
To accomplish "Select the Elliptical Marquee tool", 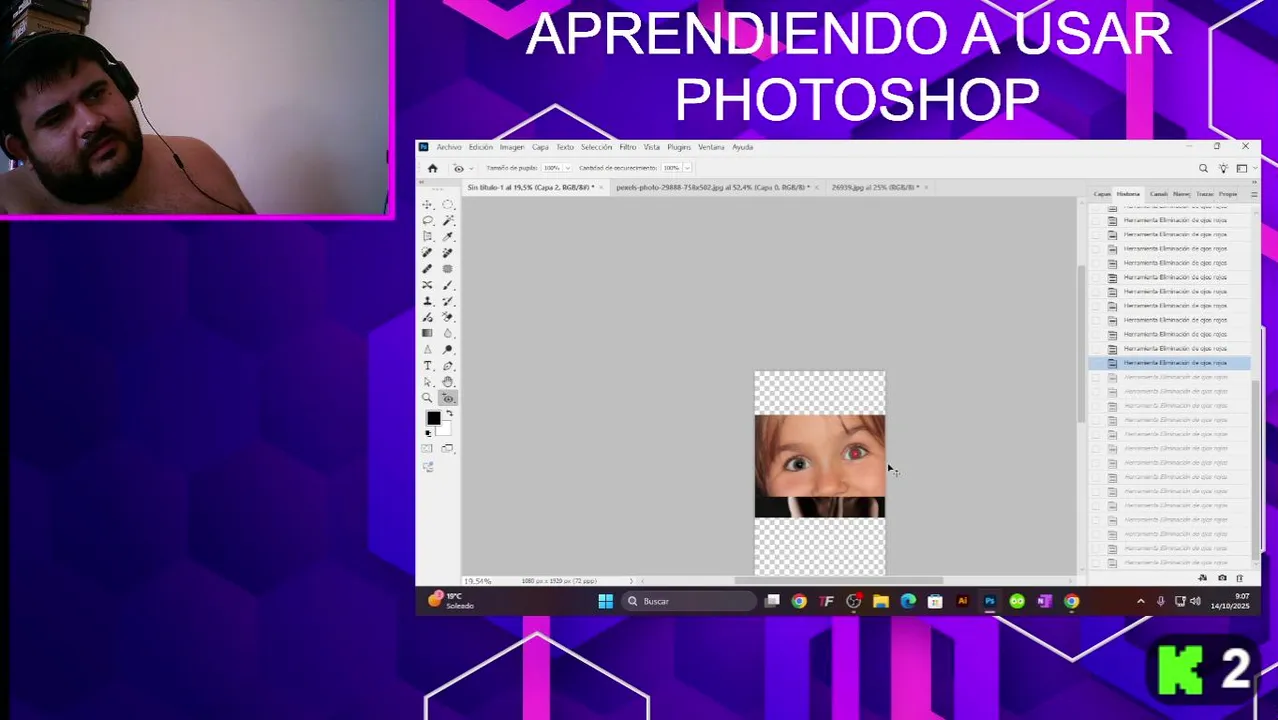I will coord(447,205).
